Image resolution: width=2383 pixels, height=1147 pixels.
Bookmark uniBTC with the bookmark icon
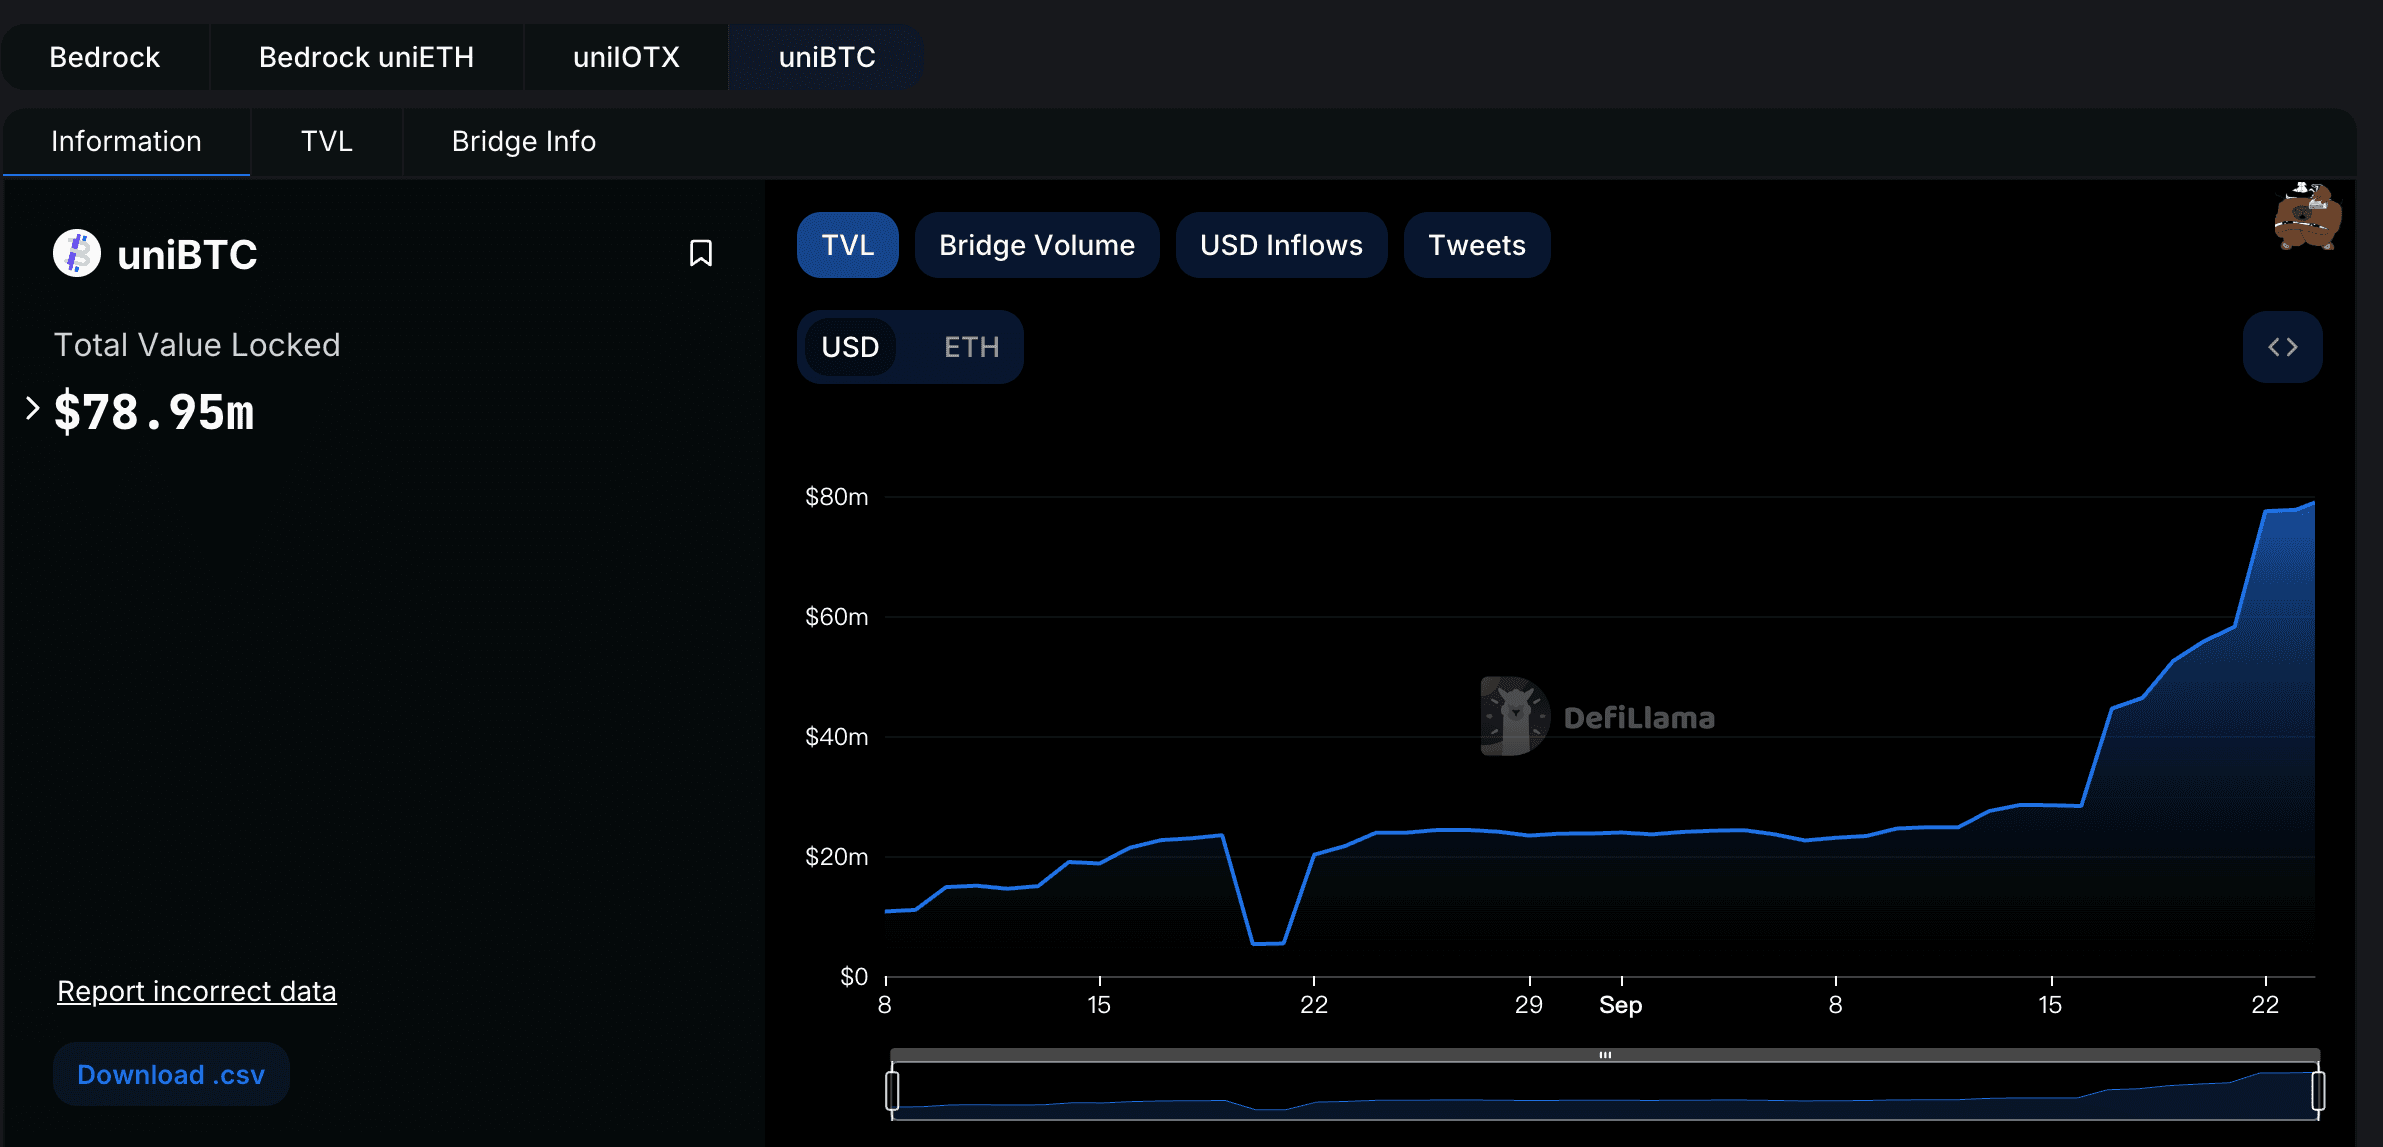[701, 253]
